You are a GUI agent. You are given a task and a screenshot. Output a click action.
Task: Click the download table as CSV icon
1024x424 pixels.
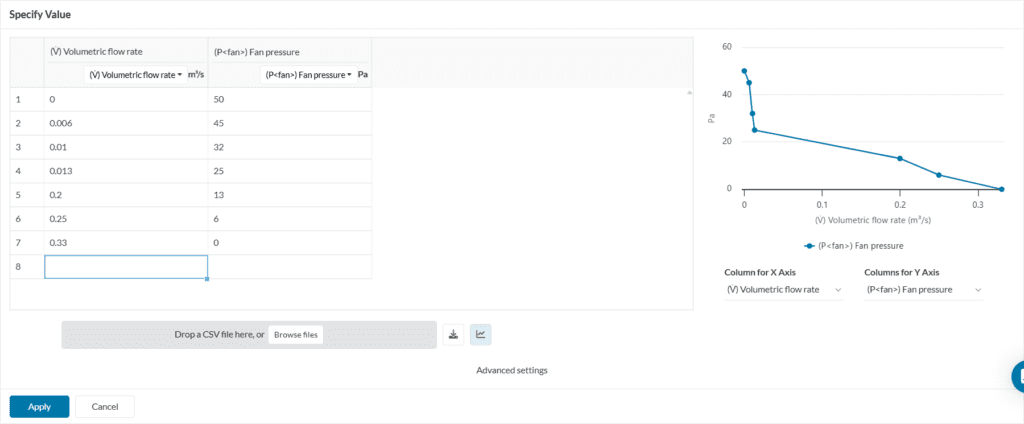(454, 334)
